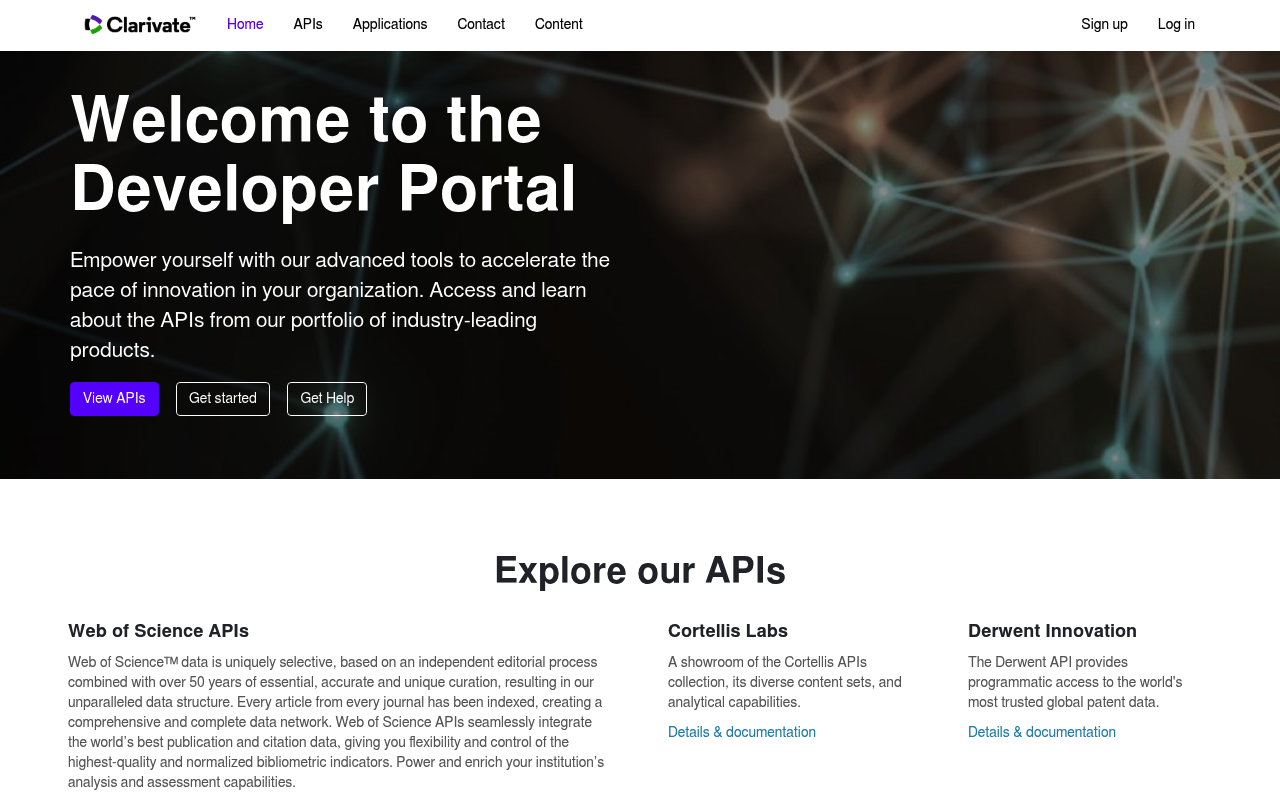Select the Derwent Innovation heading
This screenshot has height=800, width=1280.
(x=1052, y=631)
